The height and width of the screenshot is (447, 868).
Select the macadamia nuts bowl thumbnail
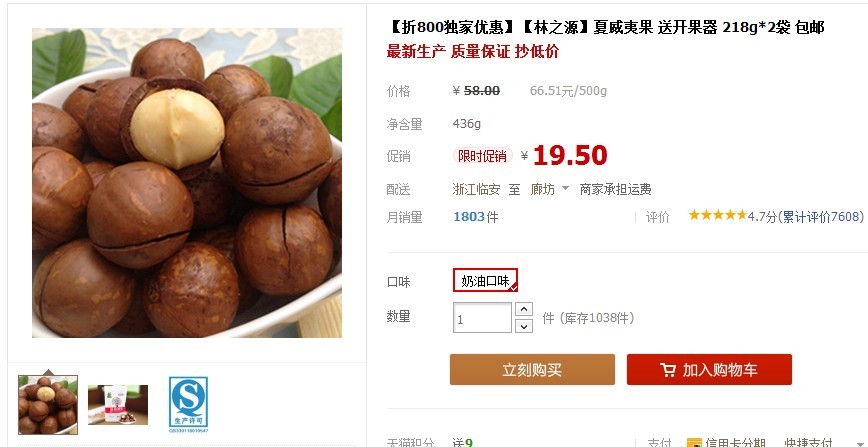(48, 405)
